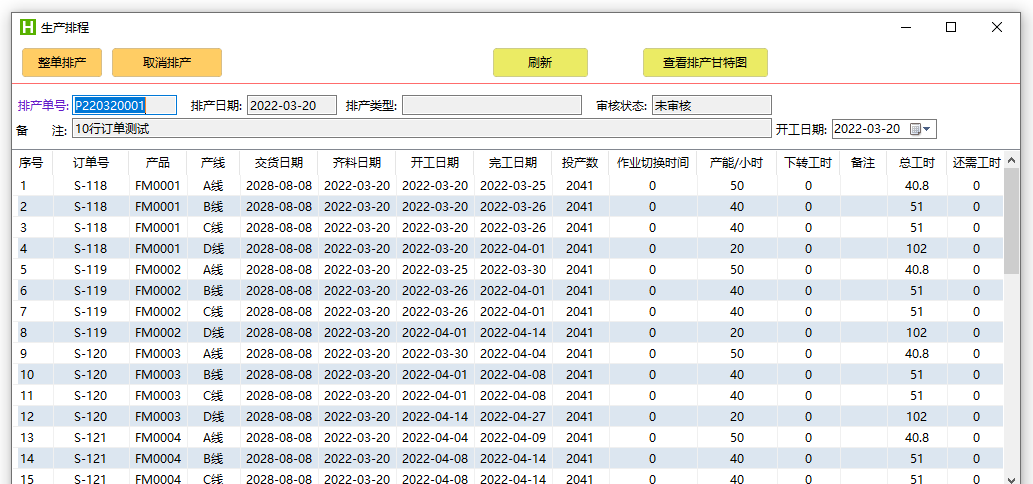Sort by the 产线 column header
Viewport: 1033px width, 484px height.
[213, 163]
